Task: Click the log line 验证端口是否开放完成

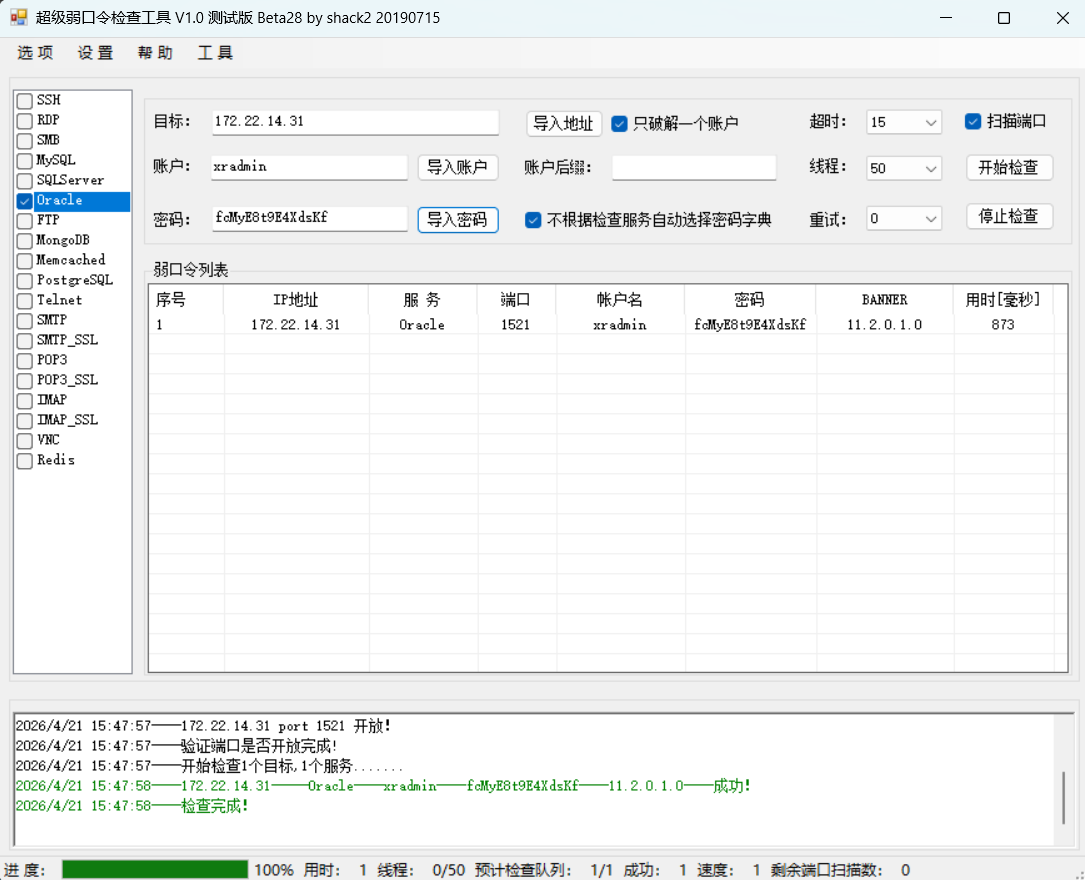Action: pos(176,746)
